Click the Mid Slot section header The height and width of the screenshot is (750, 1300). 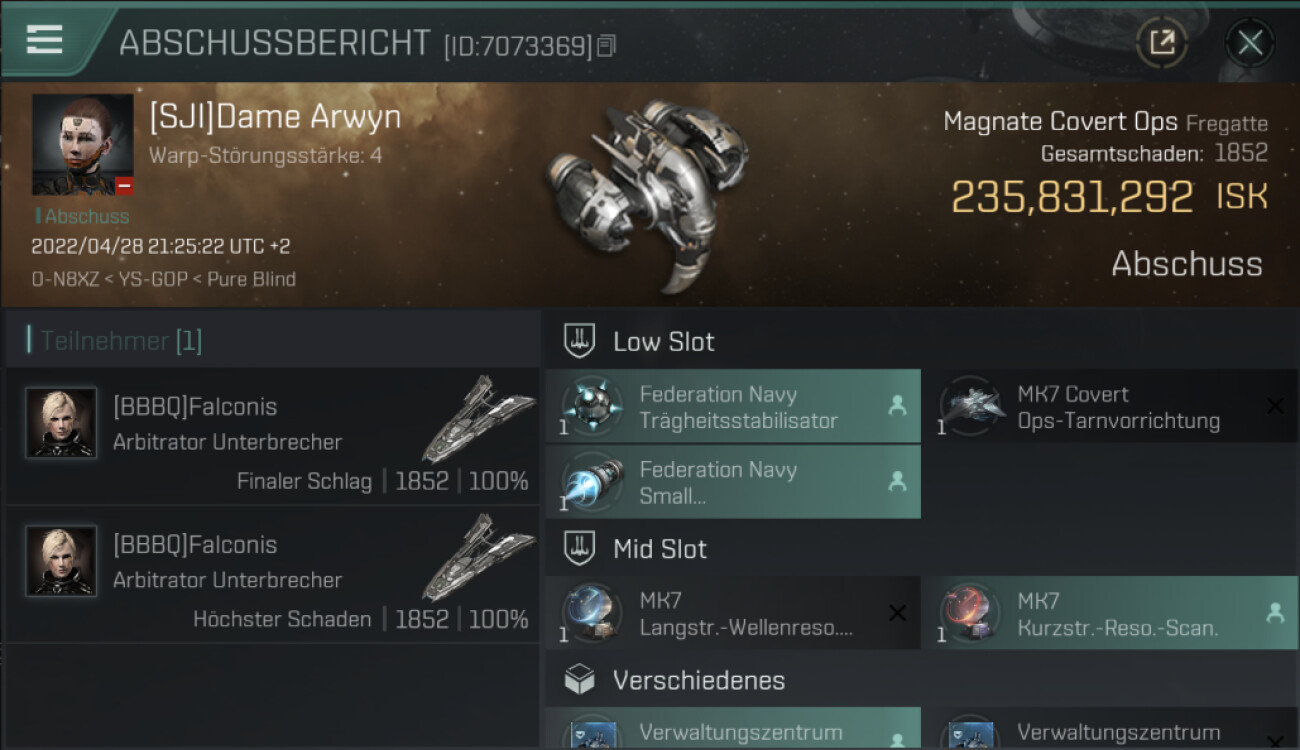pos(921,548)
